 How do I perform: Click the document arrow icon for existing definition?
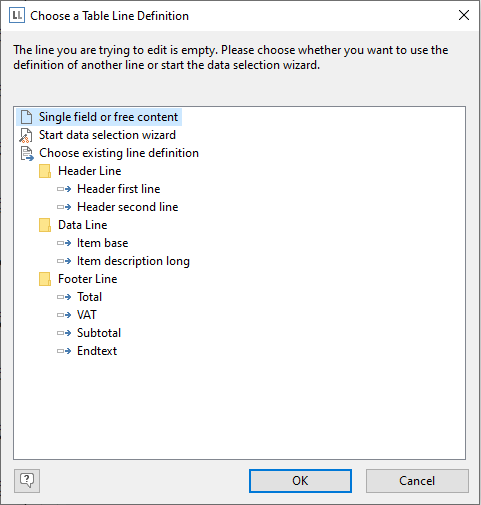(27, 153)
